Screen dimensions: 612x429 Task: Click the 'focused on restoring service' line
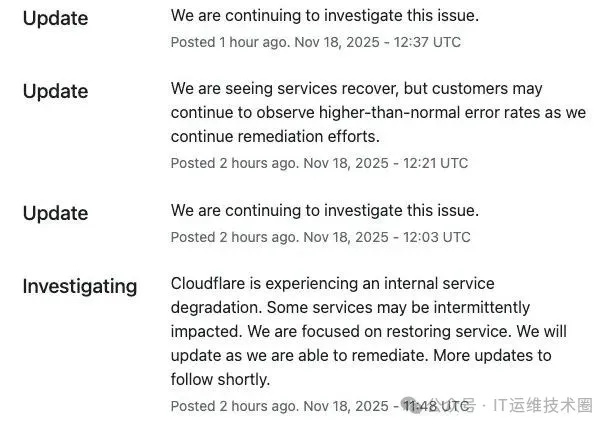368,332
